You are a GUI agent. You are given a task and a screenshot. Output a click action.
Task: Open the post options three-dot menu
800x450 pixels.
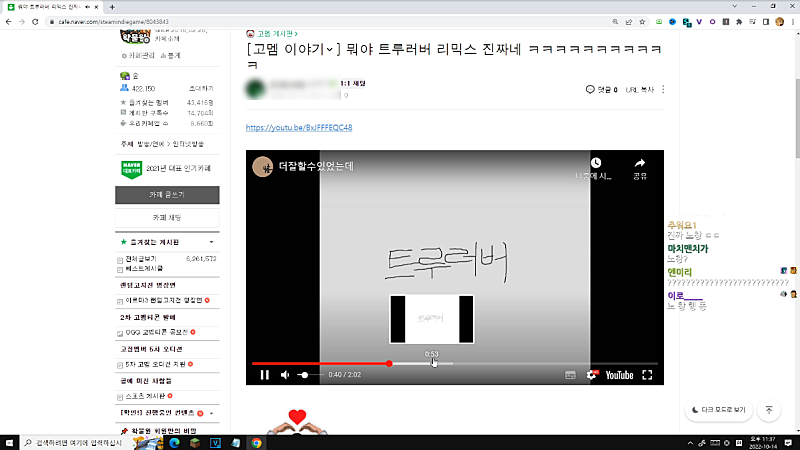(x=663, y=90)
